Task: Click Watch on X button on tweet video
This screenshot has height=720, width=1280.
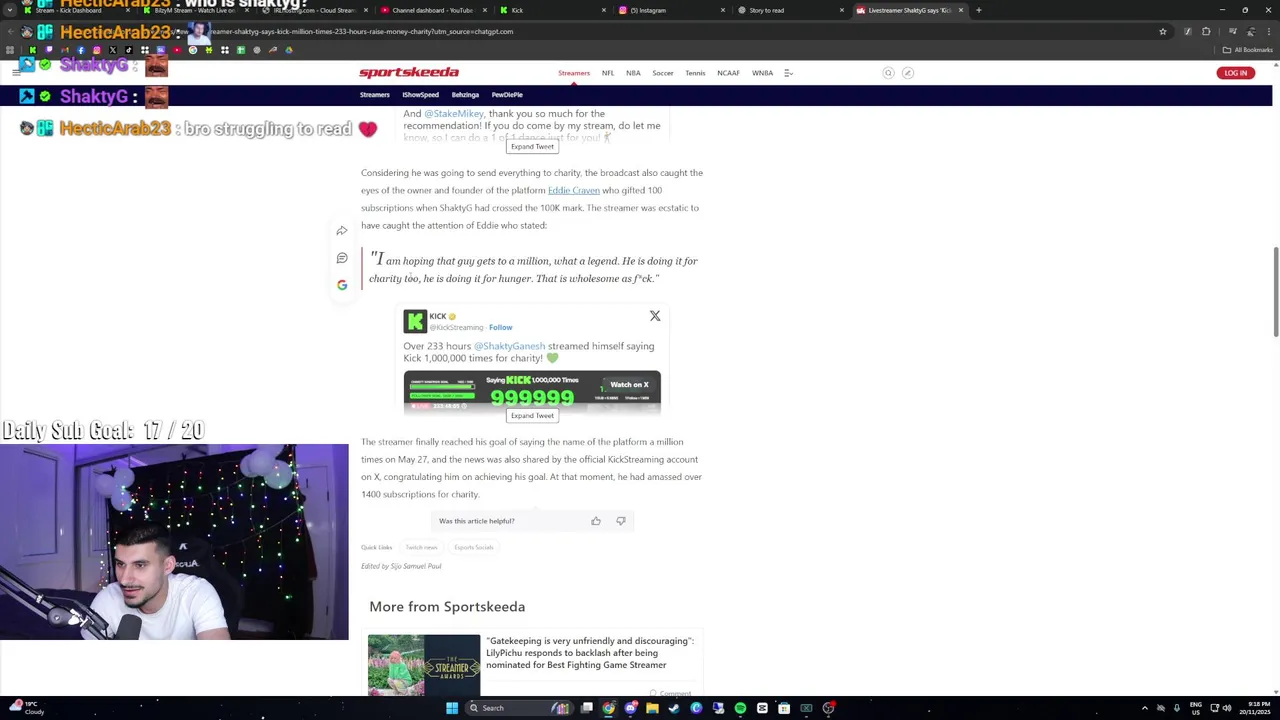Action: [x=629, y=384]
